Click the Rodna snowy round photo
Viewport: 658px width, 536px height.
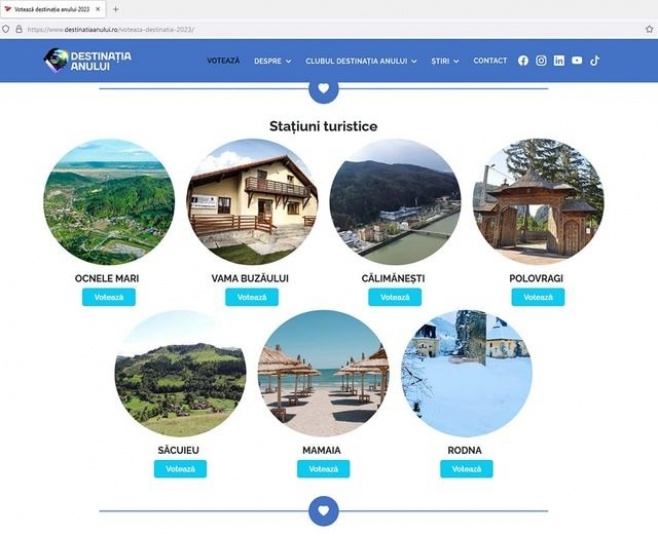pyautogui.click(x=466, y=374)
